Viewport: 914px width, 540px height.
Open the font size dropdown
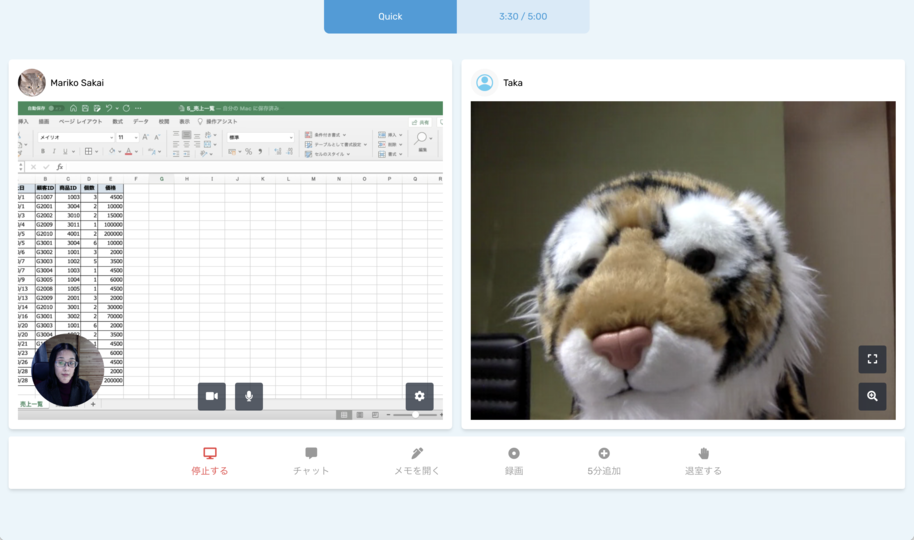(128, 138)
